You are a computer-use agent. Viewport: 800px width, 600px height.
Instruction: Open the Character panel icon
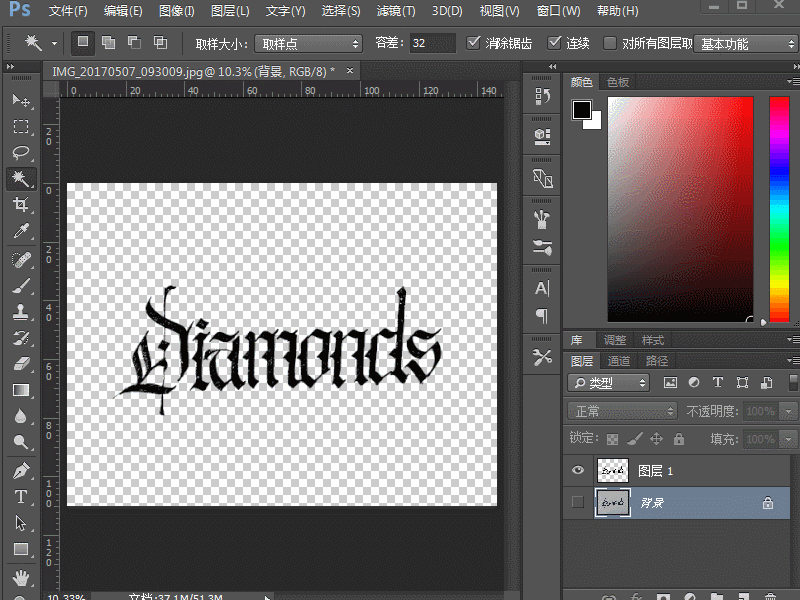coord(542,288)
